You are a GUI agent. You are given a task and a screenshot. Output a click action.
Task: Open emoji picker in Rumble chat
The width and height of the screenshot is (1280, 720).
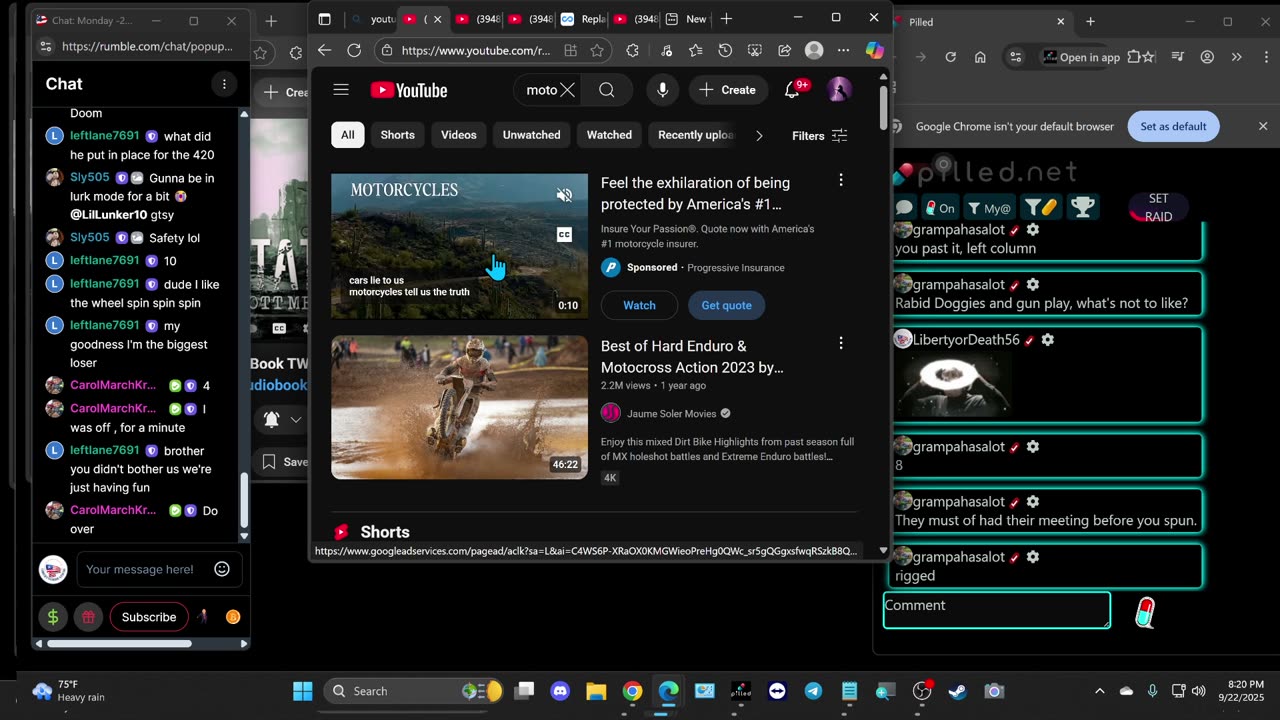click(x=222, y=569)
